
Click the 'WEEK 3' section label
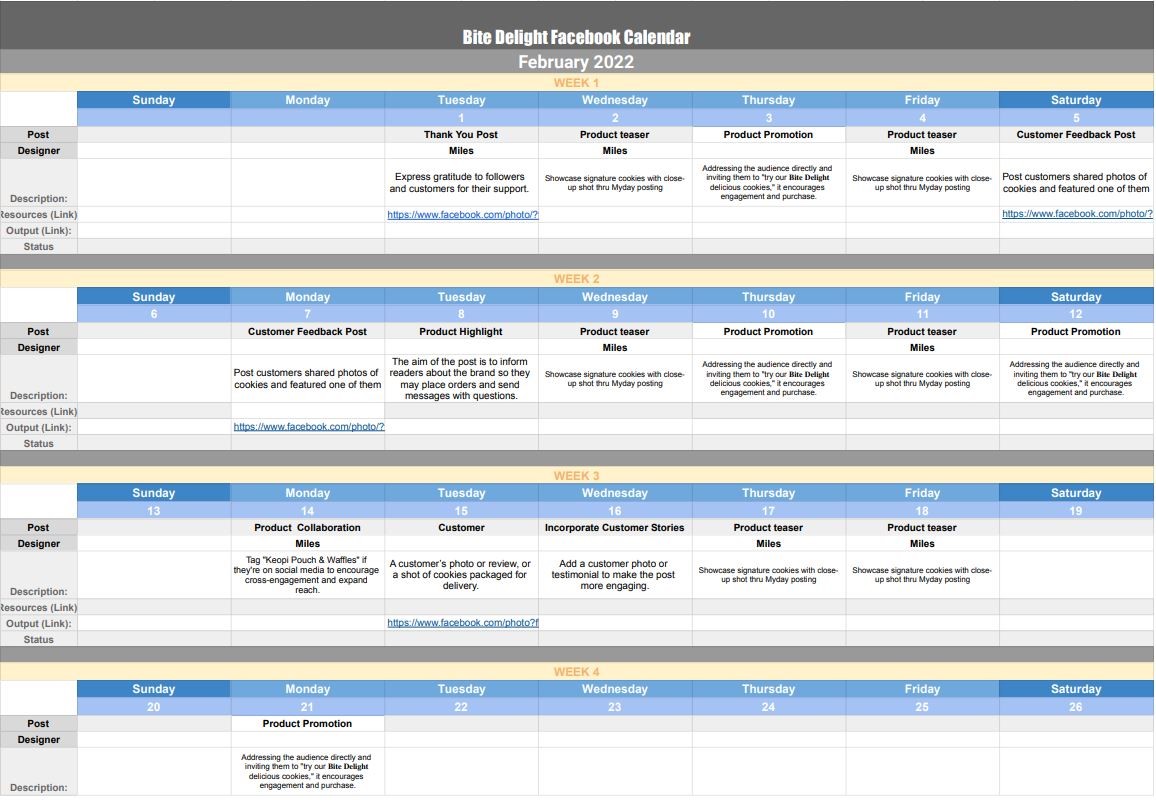(x=576, y=476)
